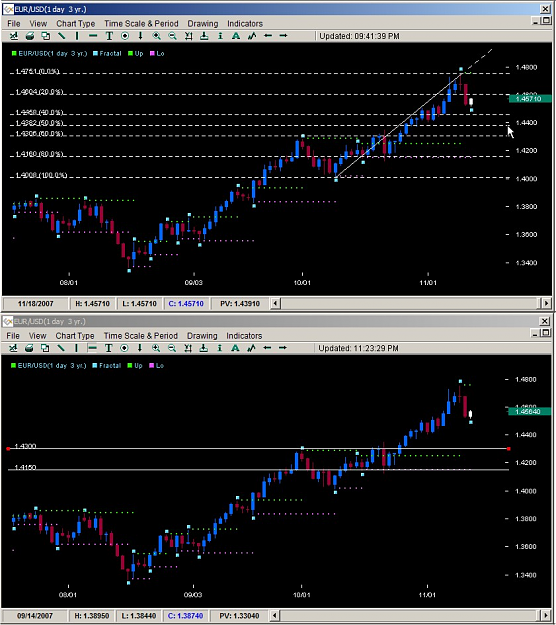Toggle horizontal line tool in the lower window
This screenshot has width=556, height=625.
(92, 348)
